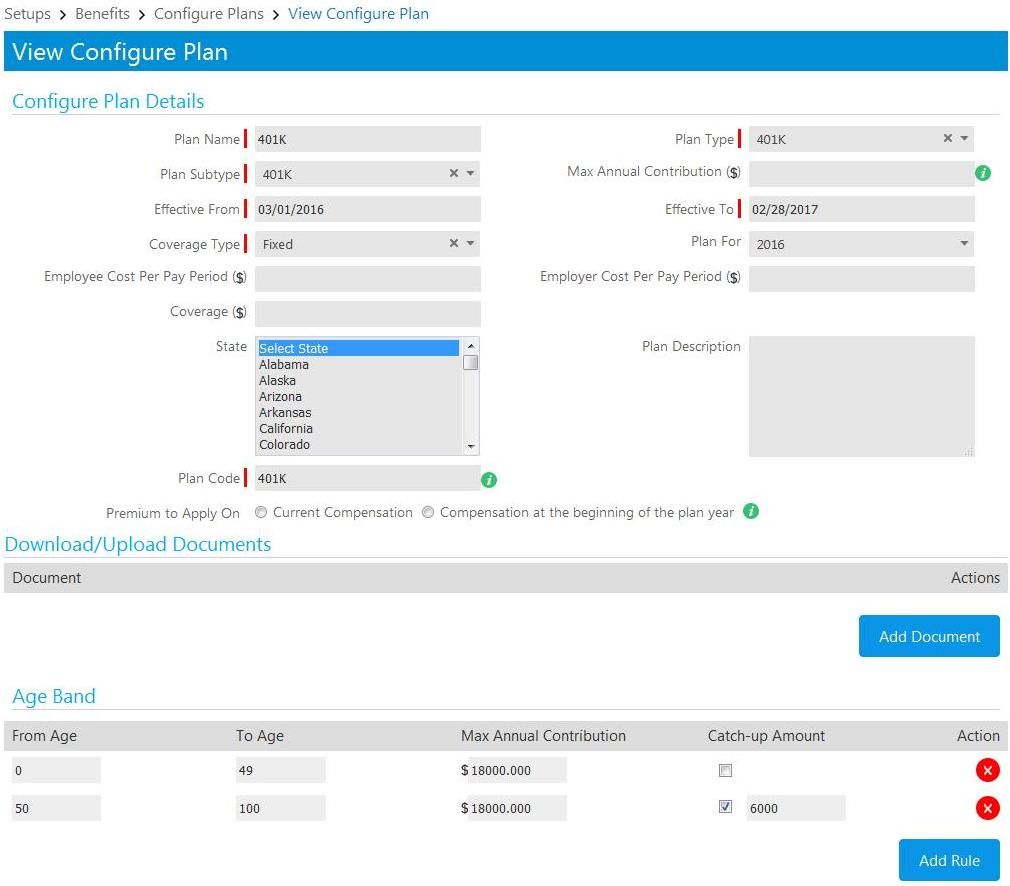Viewport: 1010px width, 886px height.
Task: Go to Configure Plans breadcrumb
Action: click(209, 14)
